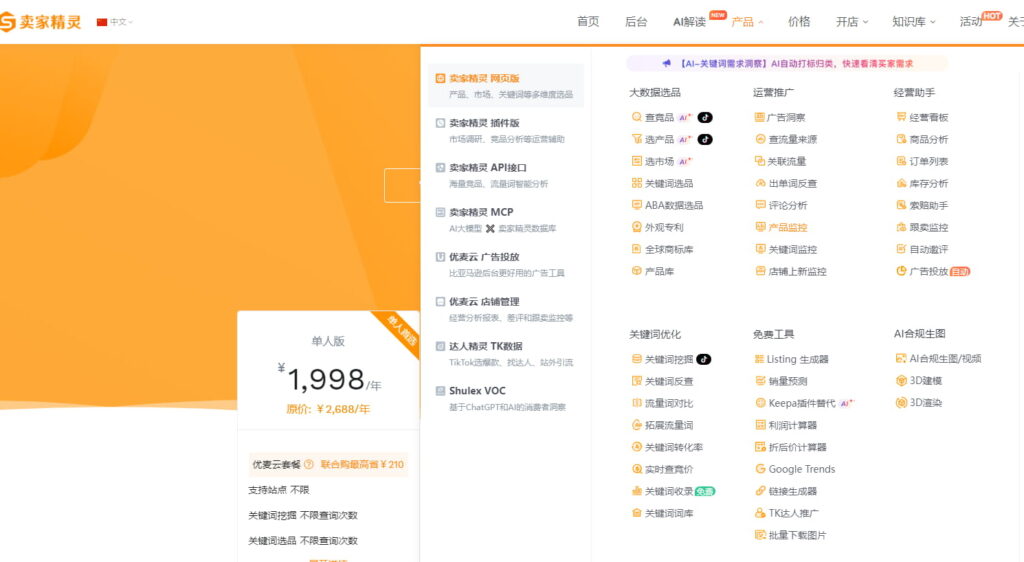The width and height of the screenshot is (1024, 562).
Task: Open 销量预测 link
Action: [788, 381]
